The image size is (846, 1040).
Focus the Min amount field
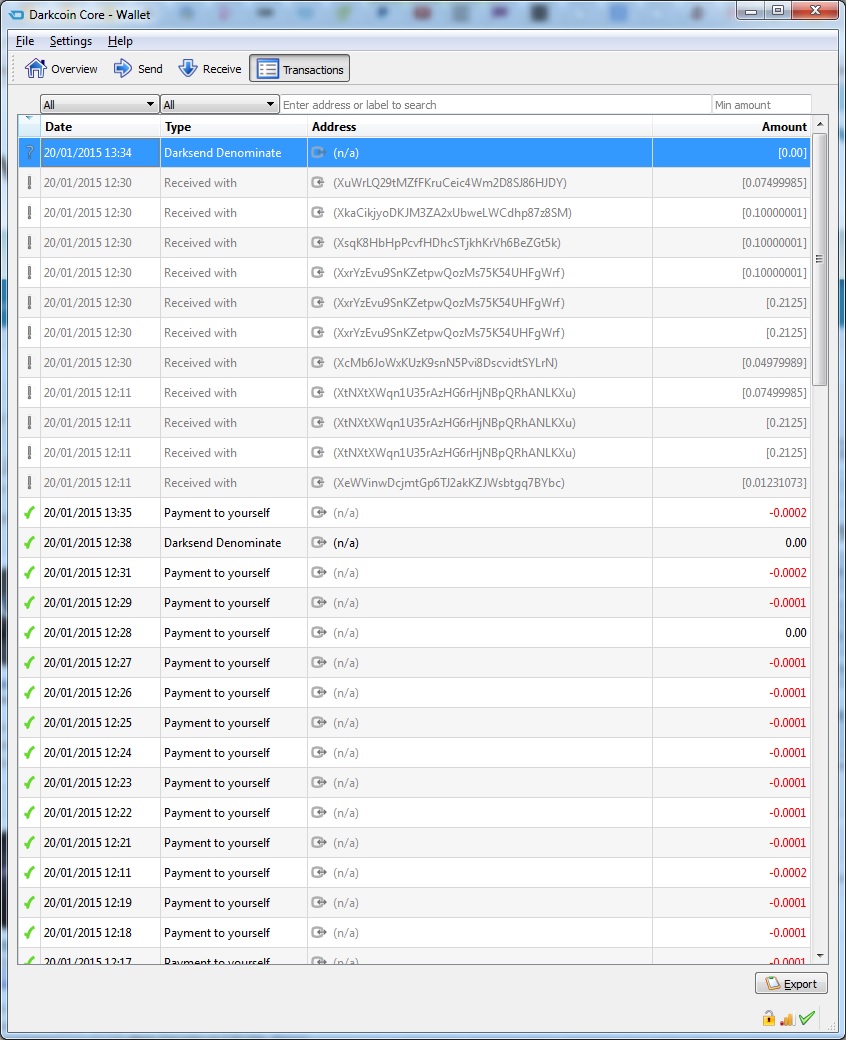pos(761,105)
